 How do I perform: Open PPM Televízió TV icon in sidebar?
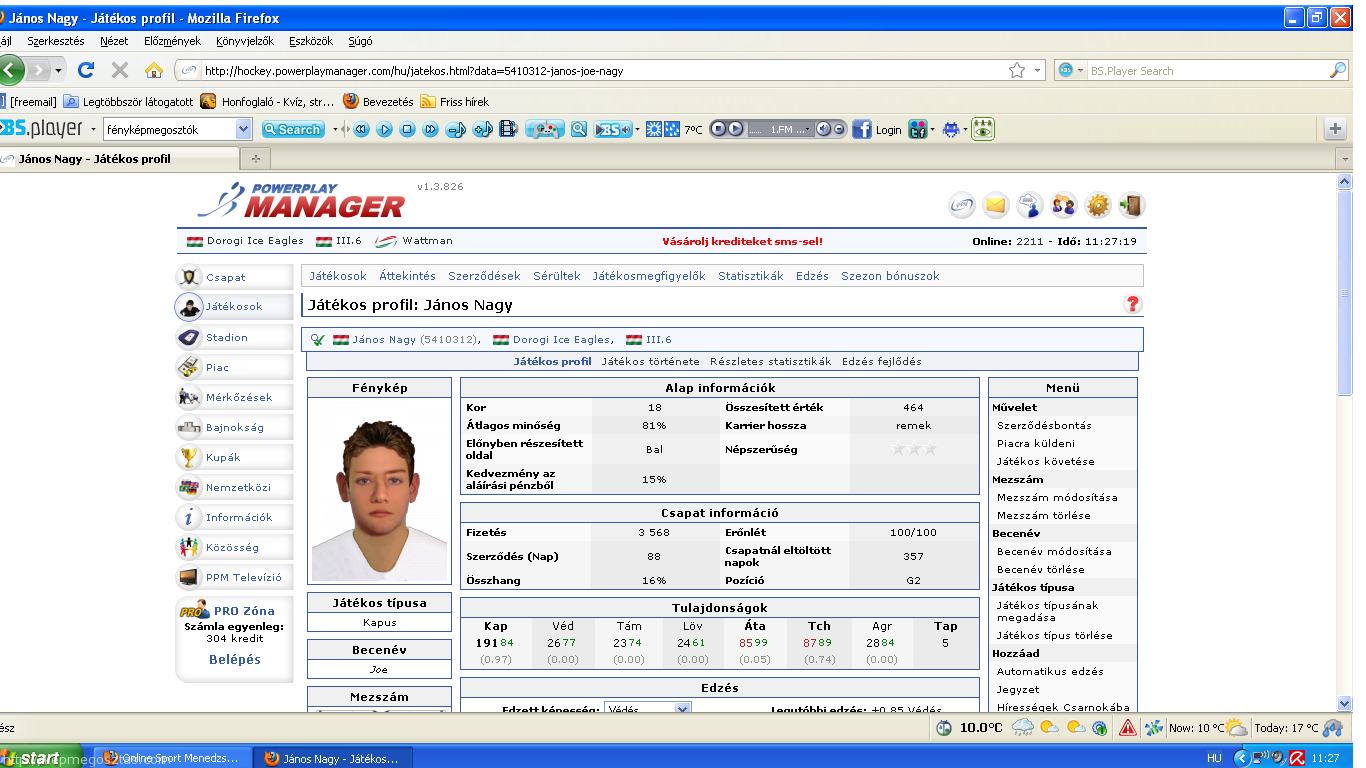(x=188, y=577)
